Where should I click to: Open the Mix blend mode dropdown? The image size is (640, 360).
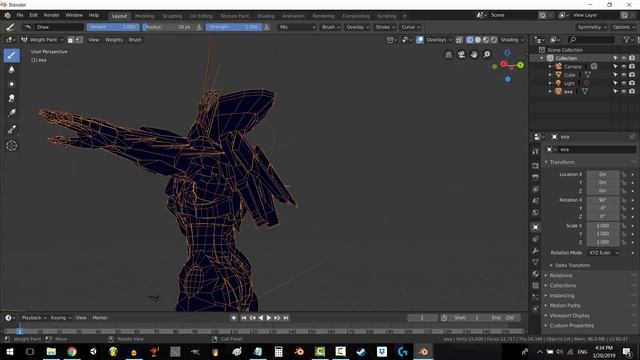pos(297,27)
